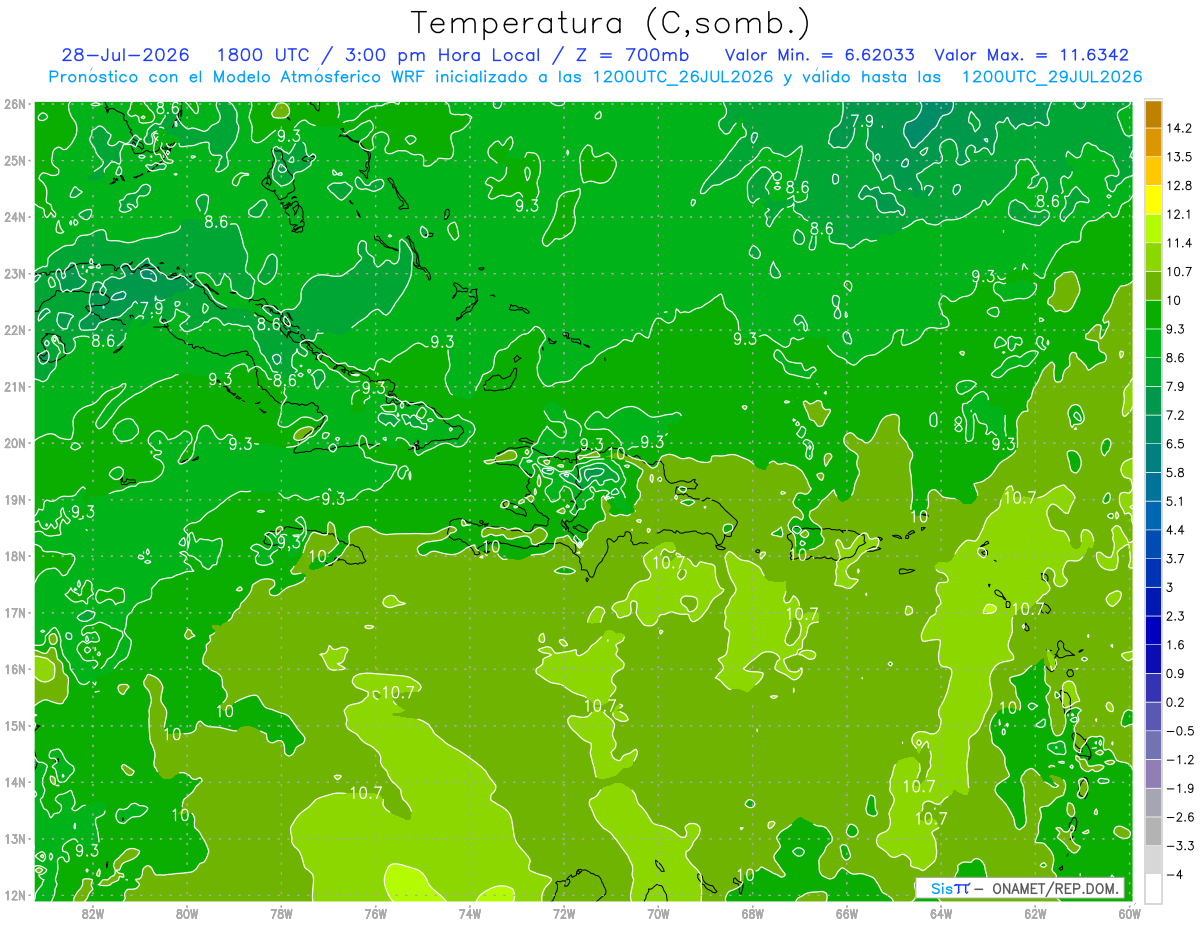The image size is (1200, 927).
Task: Click the 2.3 colorbar value
Action: pyautogui.click(x=1175, y=616)
